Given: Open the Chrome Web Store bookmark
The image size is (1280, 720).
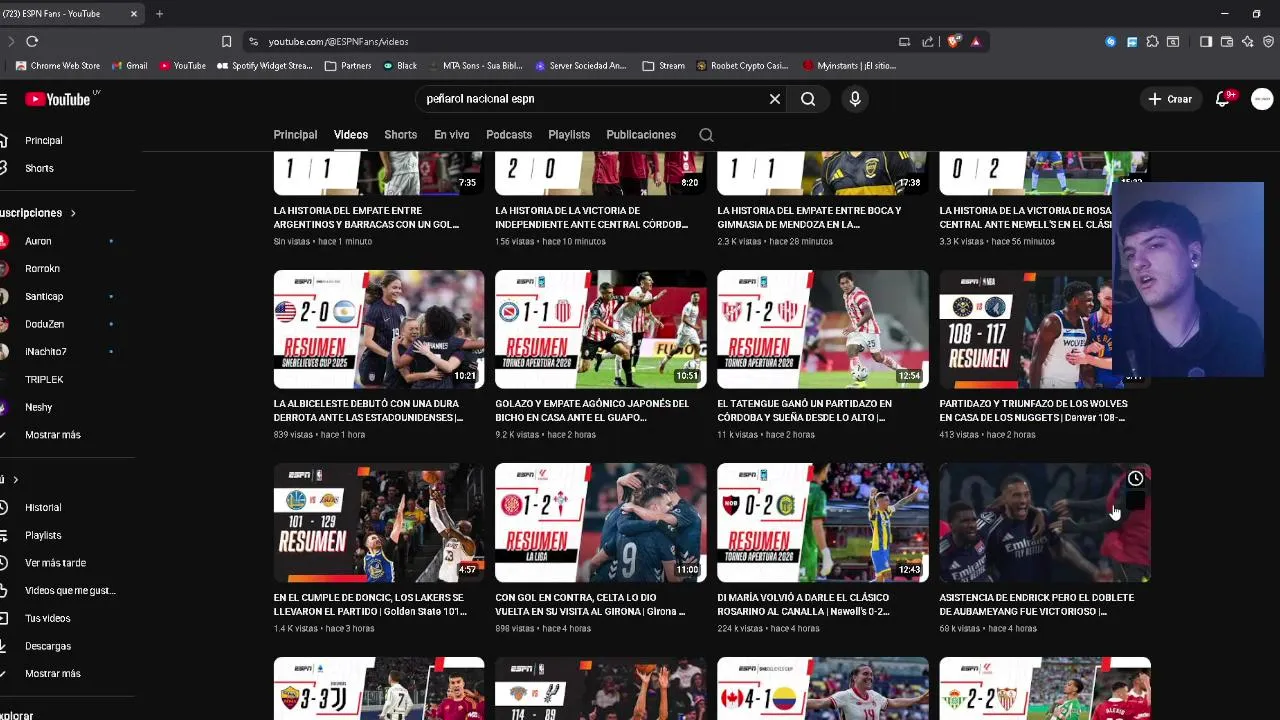Looking at the screenshot, I should coord(58,66).
